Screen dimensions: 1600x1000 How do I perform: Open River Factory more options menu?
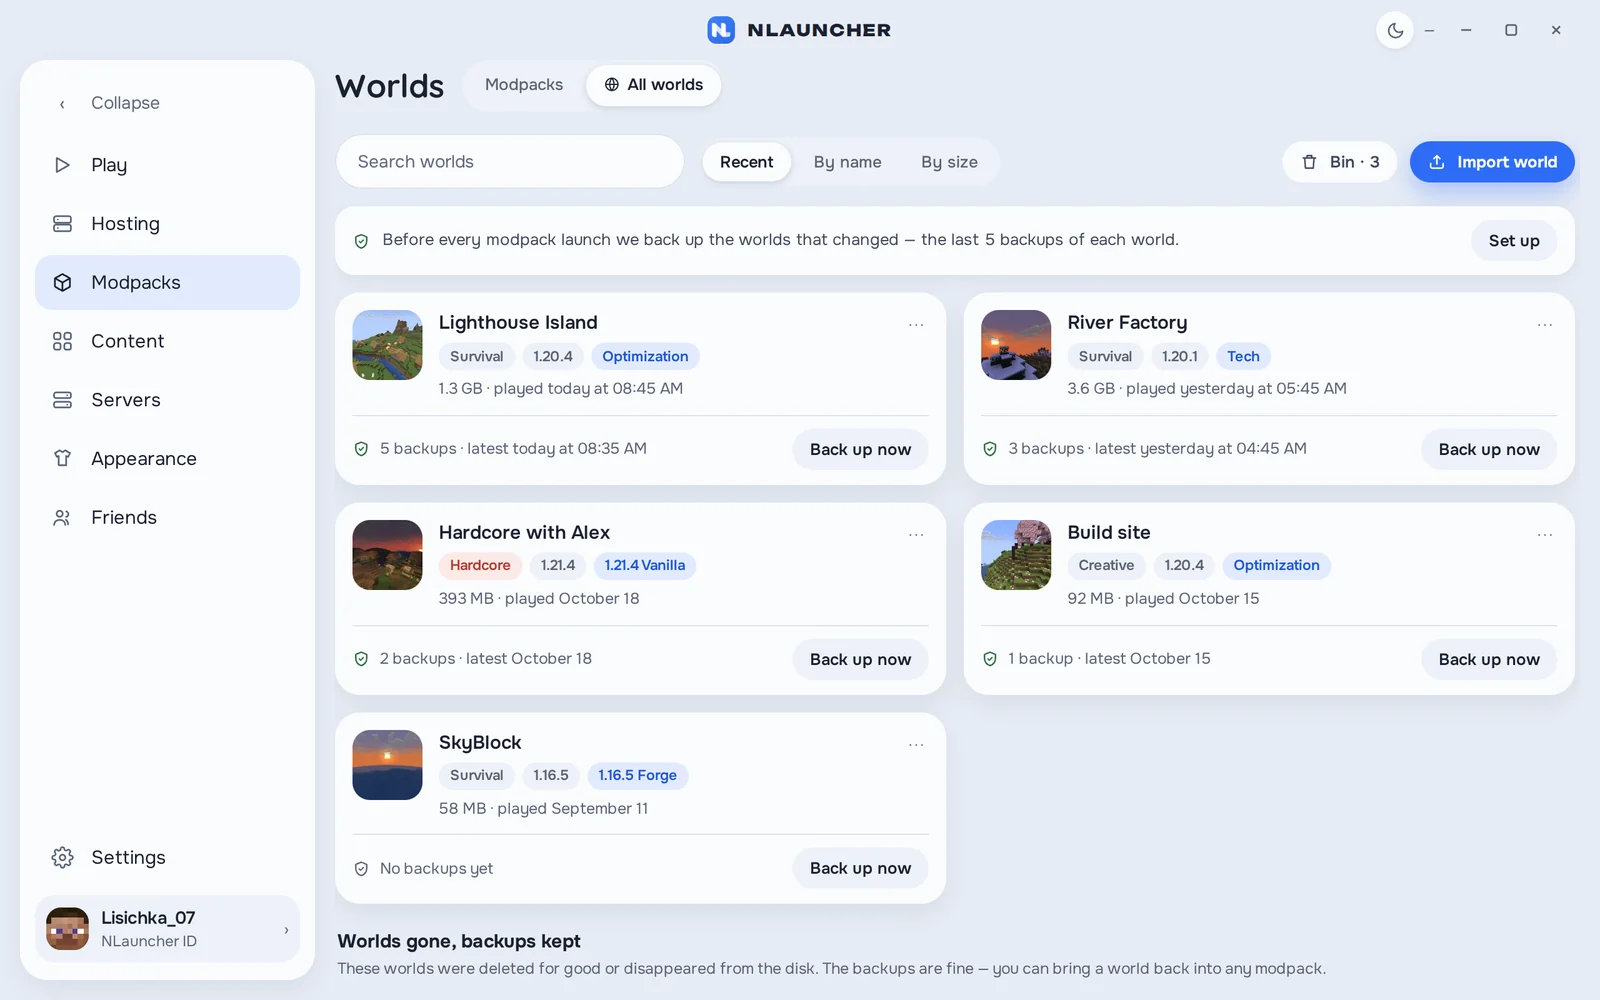[1545, 325]
